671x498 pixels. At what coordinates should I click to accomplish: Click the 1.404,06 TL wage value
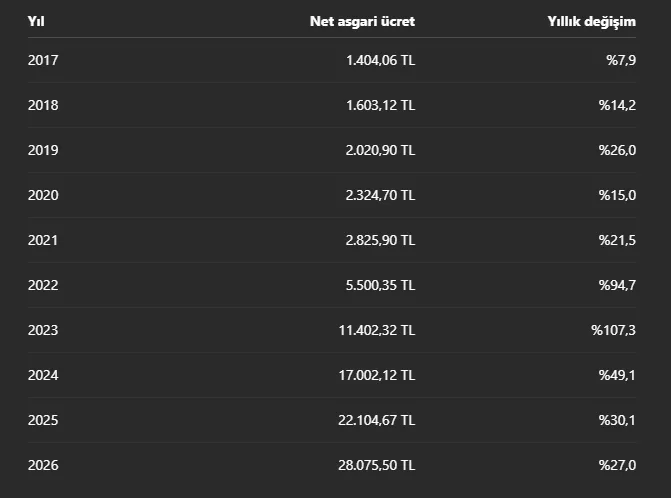(380, 60)
